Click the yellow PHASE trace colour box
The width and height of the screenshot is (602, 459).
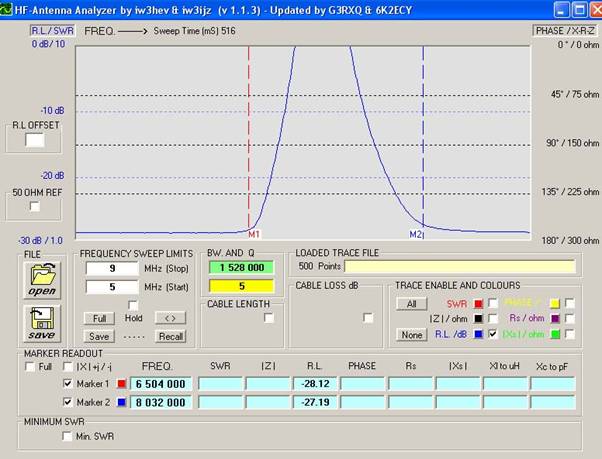coord(553,303)
